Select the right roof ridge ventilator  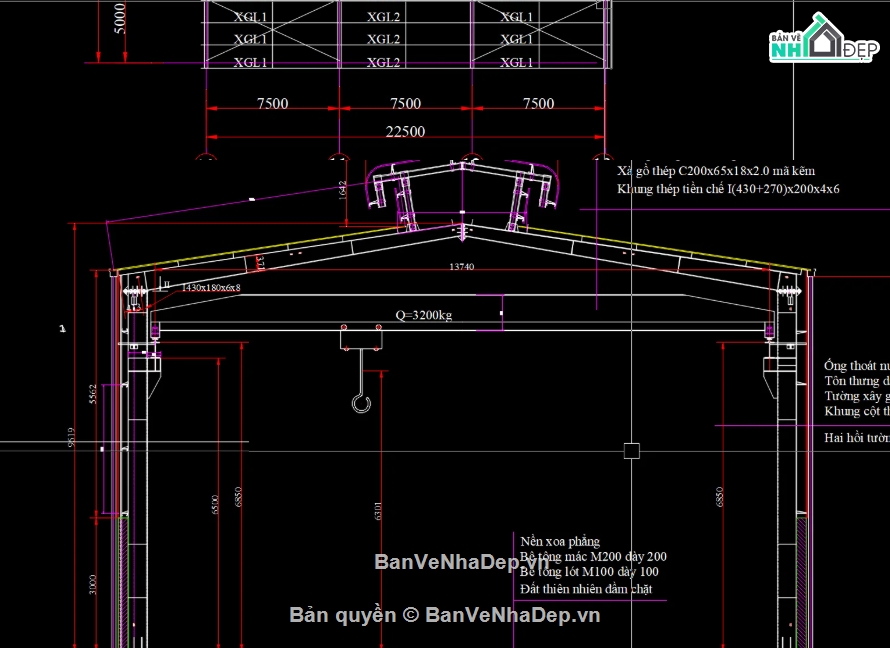point(530,192)
